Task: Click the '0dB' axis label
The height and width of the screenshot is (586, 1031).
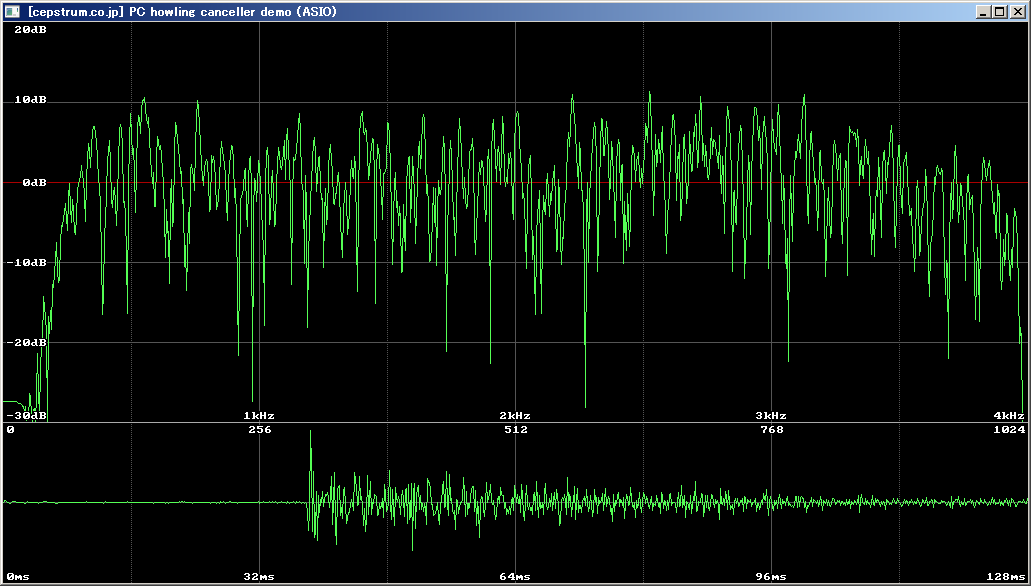Action: [x=34, y=182]
